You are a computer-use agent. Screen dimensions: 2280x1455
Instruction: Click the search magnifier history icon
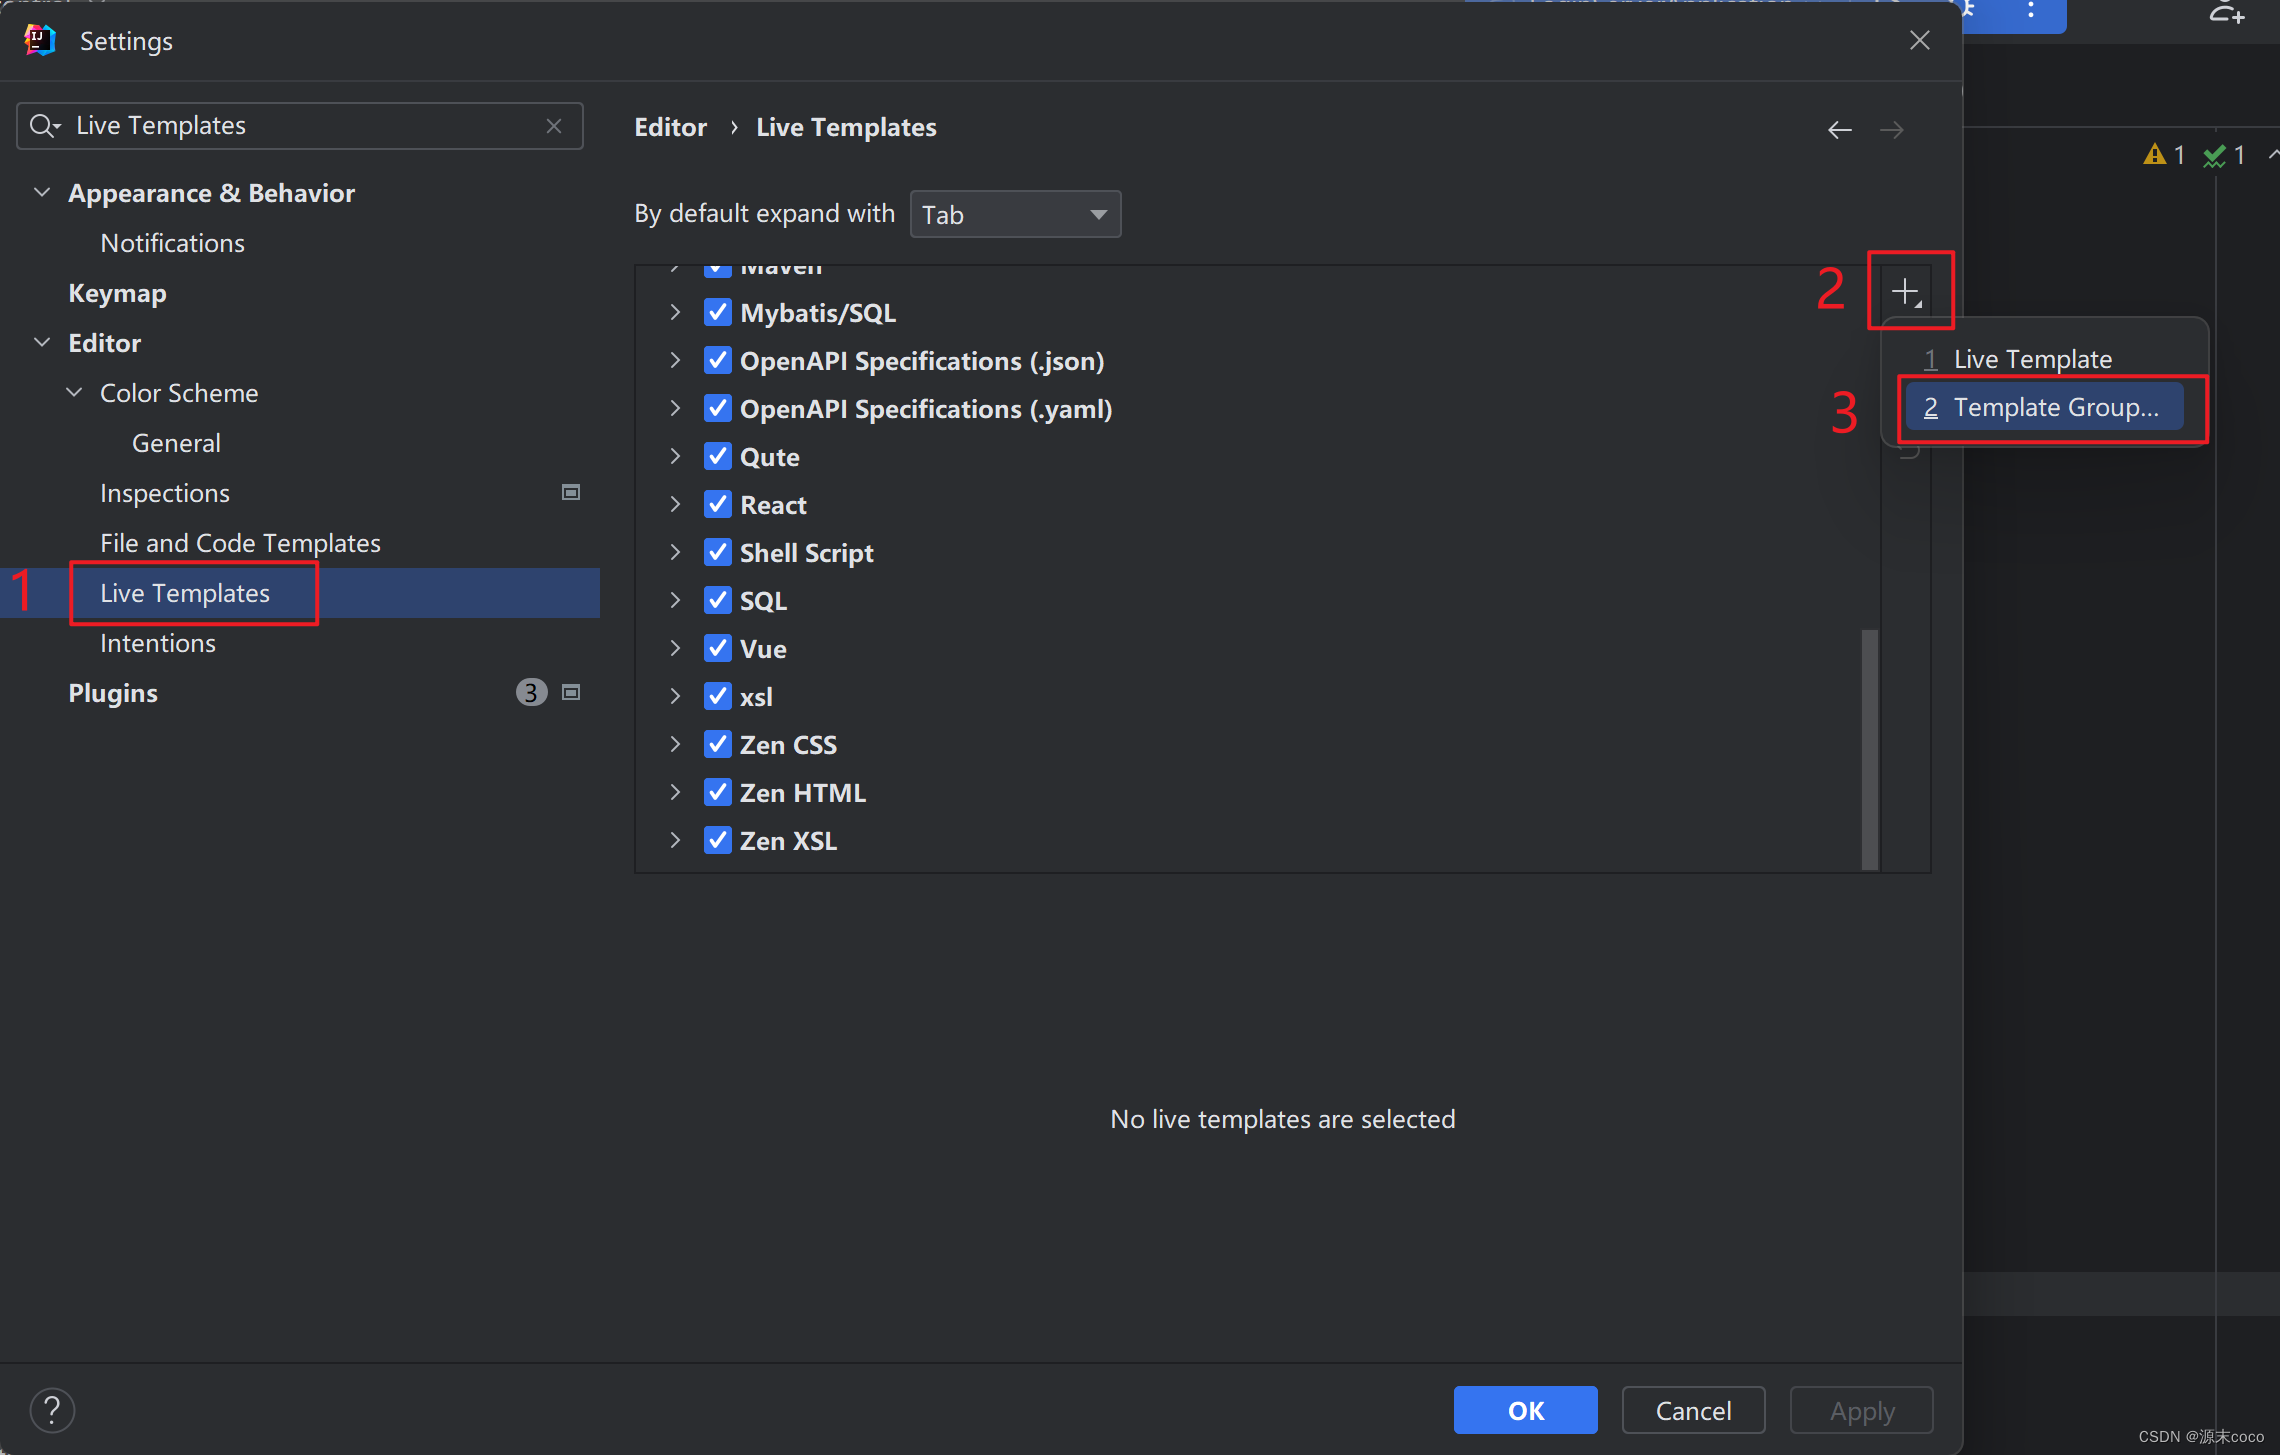click(x=44, y=126)
